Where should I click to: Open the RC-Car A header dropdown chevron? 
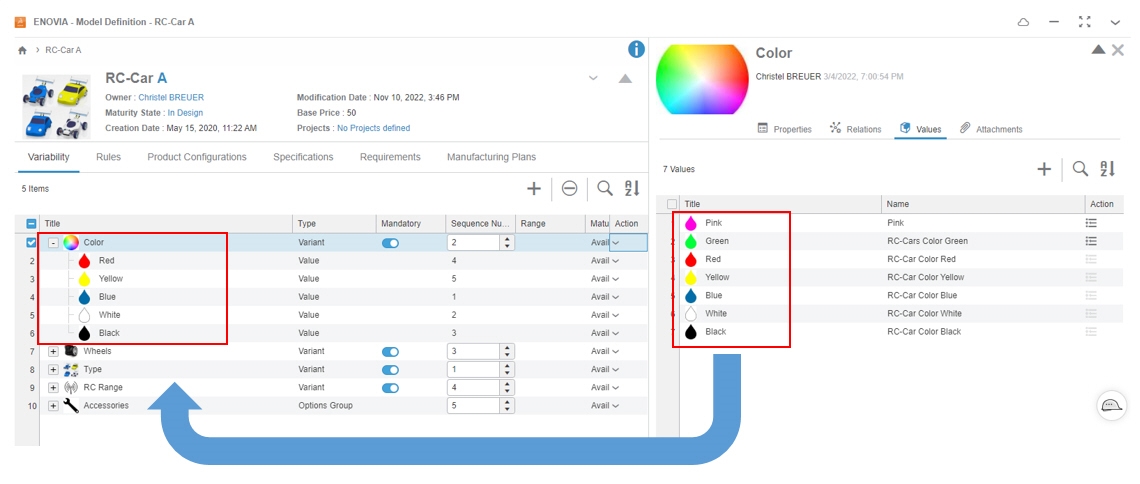click(593, 78)
